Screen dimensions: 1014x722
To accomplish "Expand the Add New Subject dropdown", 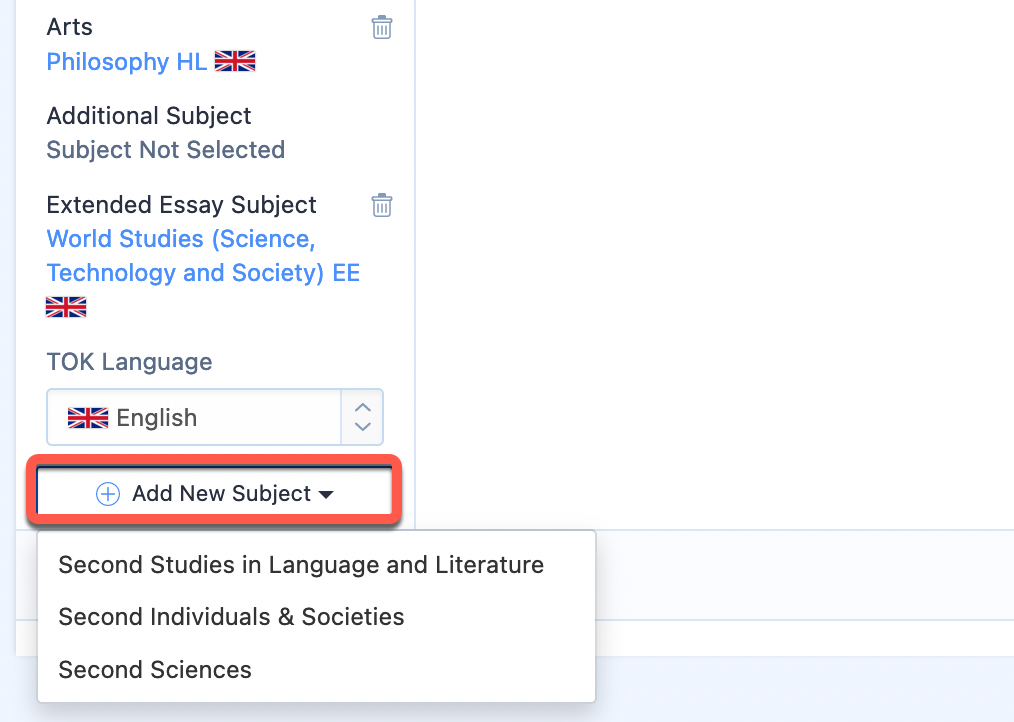I will pyautogui.click(x=215, y=493).
